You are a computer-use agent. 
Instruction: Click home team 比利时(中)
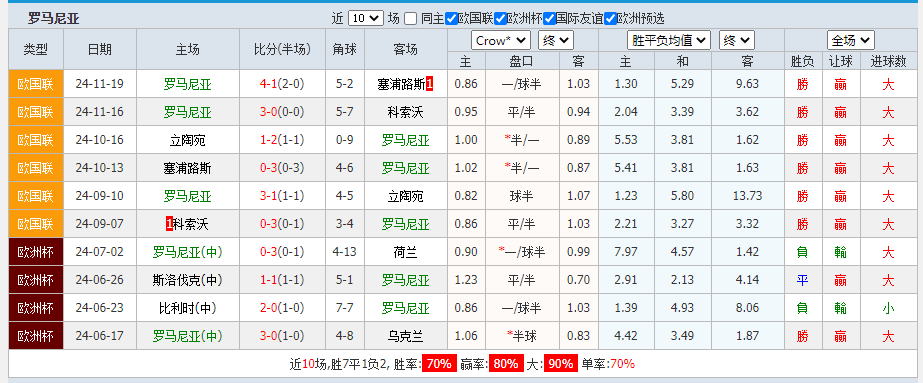point(187,308)
